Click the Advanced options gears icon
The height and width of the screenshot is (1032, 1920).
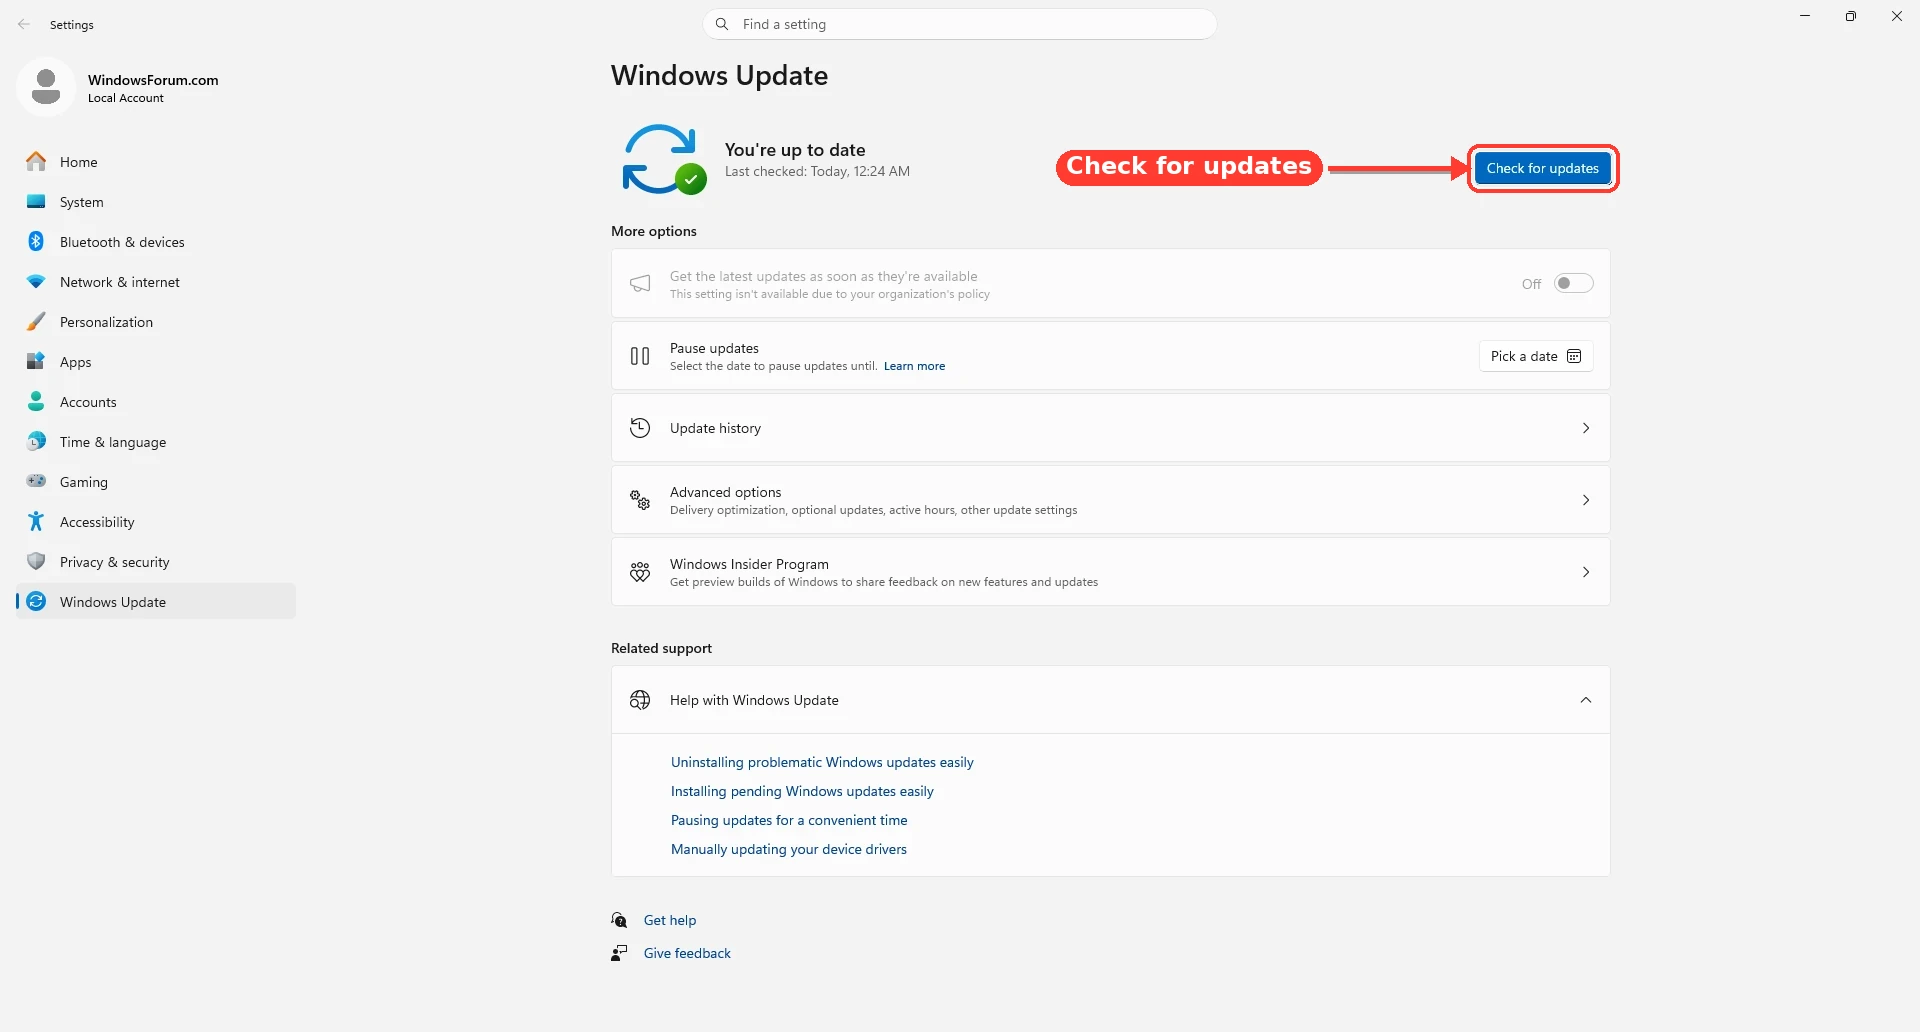[x=640, y=500]
